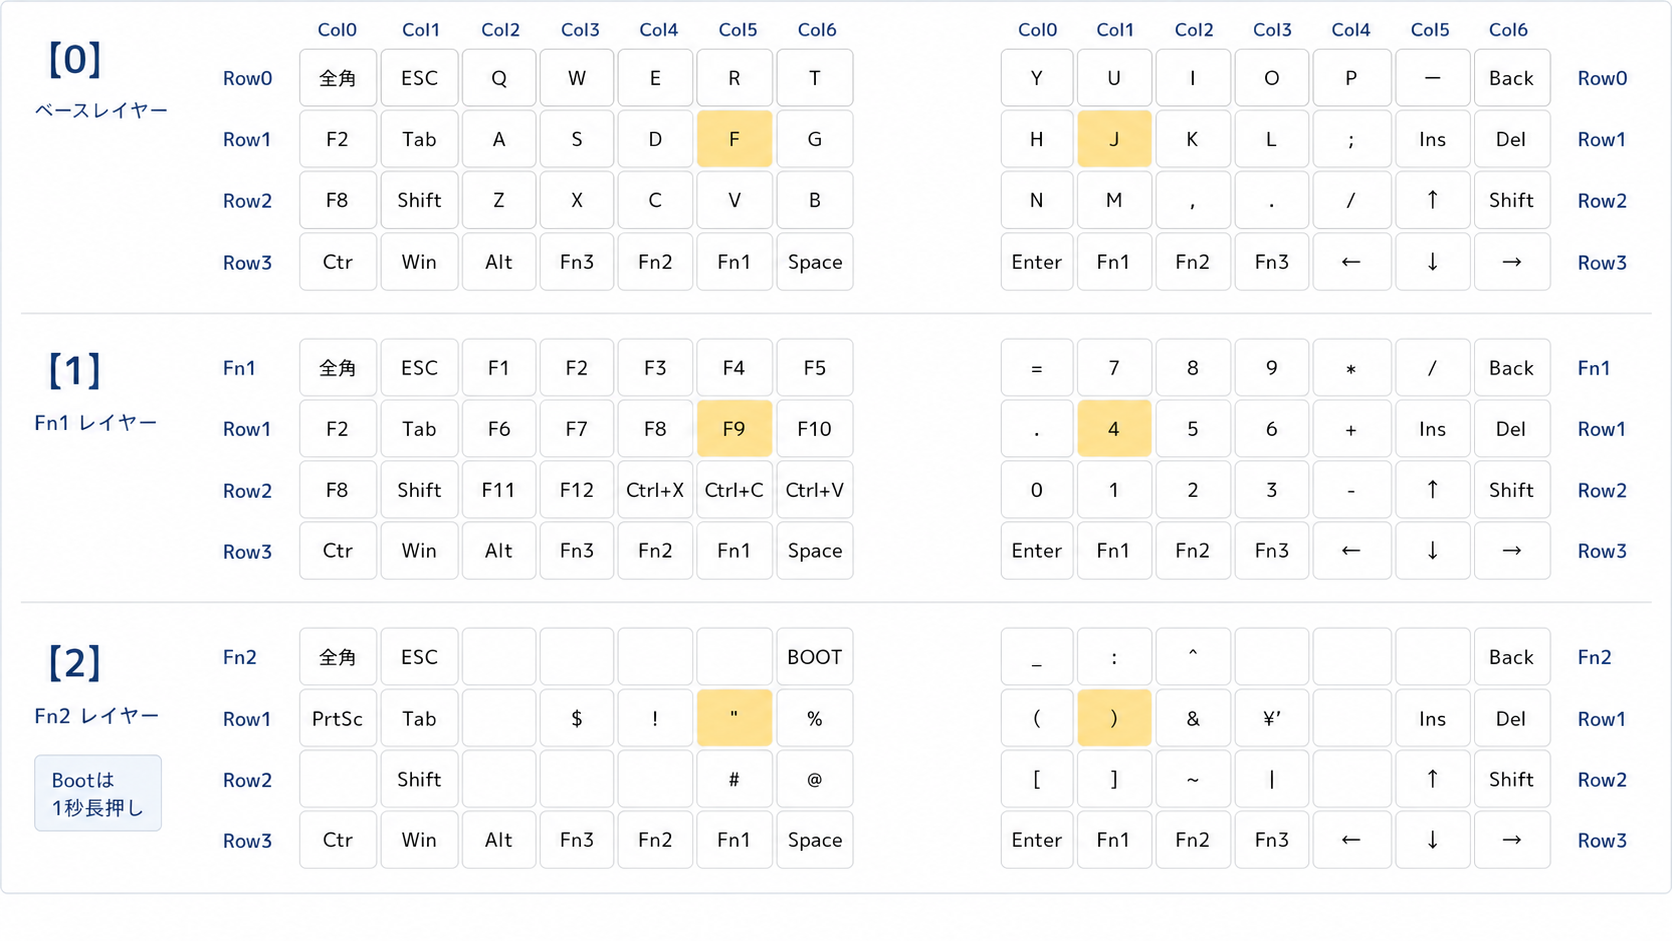Click the 全角 key in base layer
Image resolution: width=1672 pixels, height=941 pixels.
(x=338, y=78)
